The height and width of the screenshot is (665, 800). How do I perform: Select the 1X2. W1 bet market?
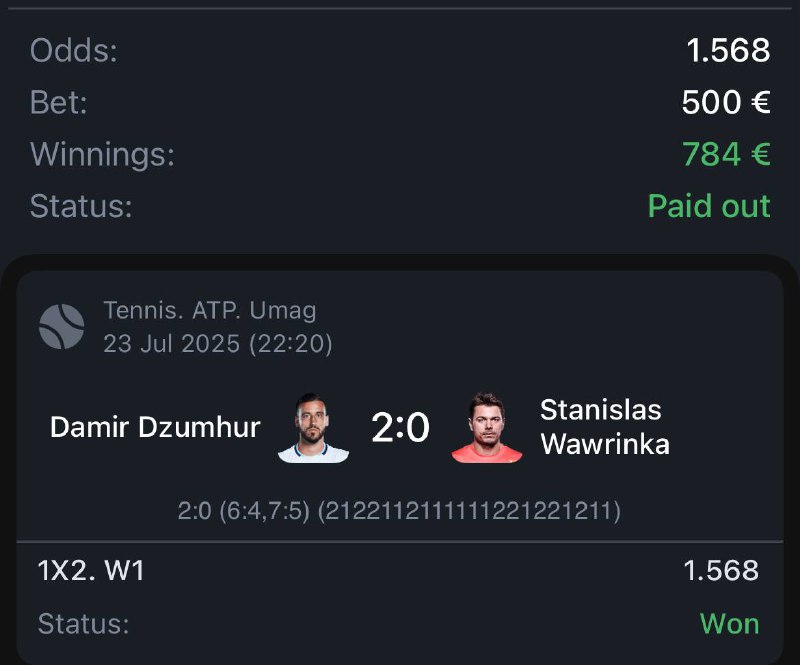point(91,571)
